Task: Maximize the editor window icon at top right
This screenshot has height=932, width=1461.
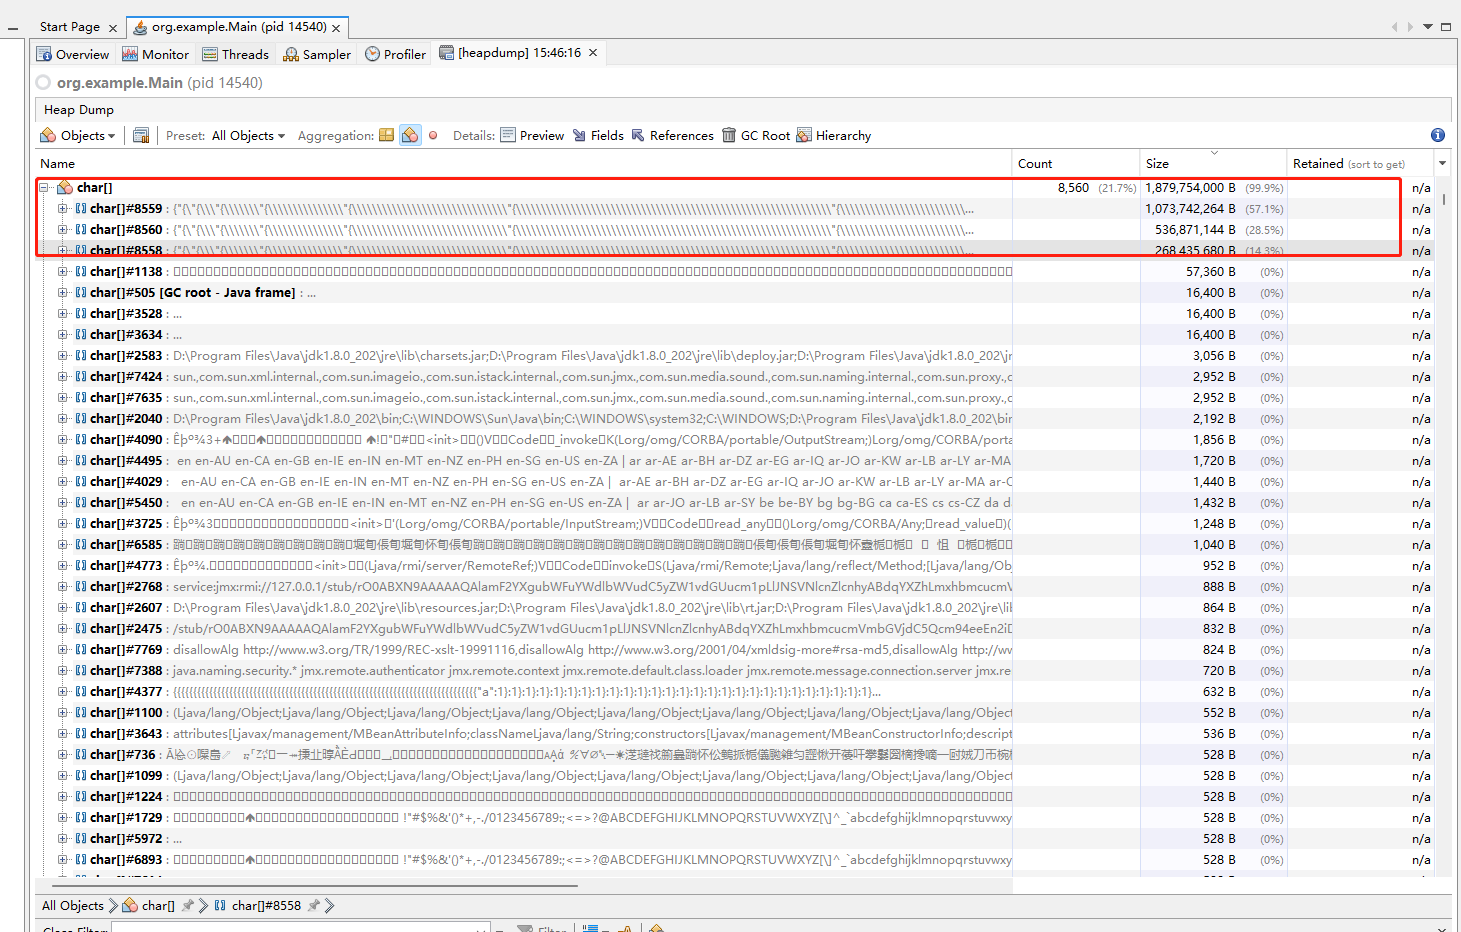Action: click(1446, 27)
